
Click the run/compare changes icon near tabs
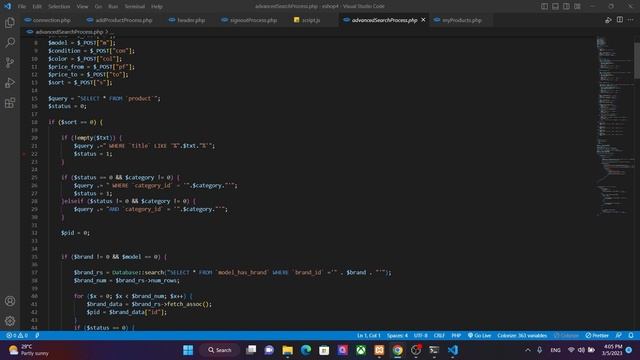click(608, 20)
